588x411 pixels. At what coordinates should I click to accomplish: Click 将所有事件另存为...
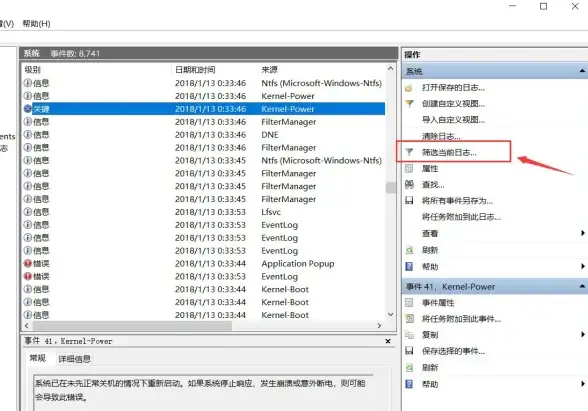pos(458,201)
